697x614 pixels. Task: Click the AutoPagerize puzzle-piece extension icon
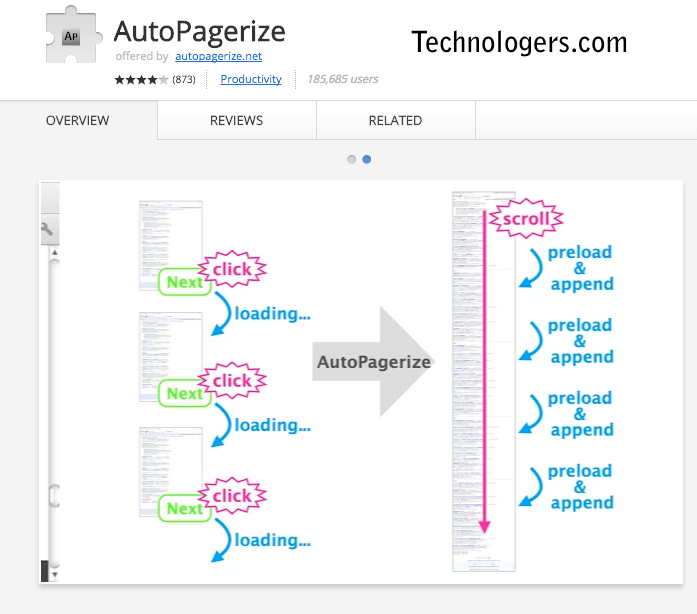point(73,36)
